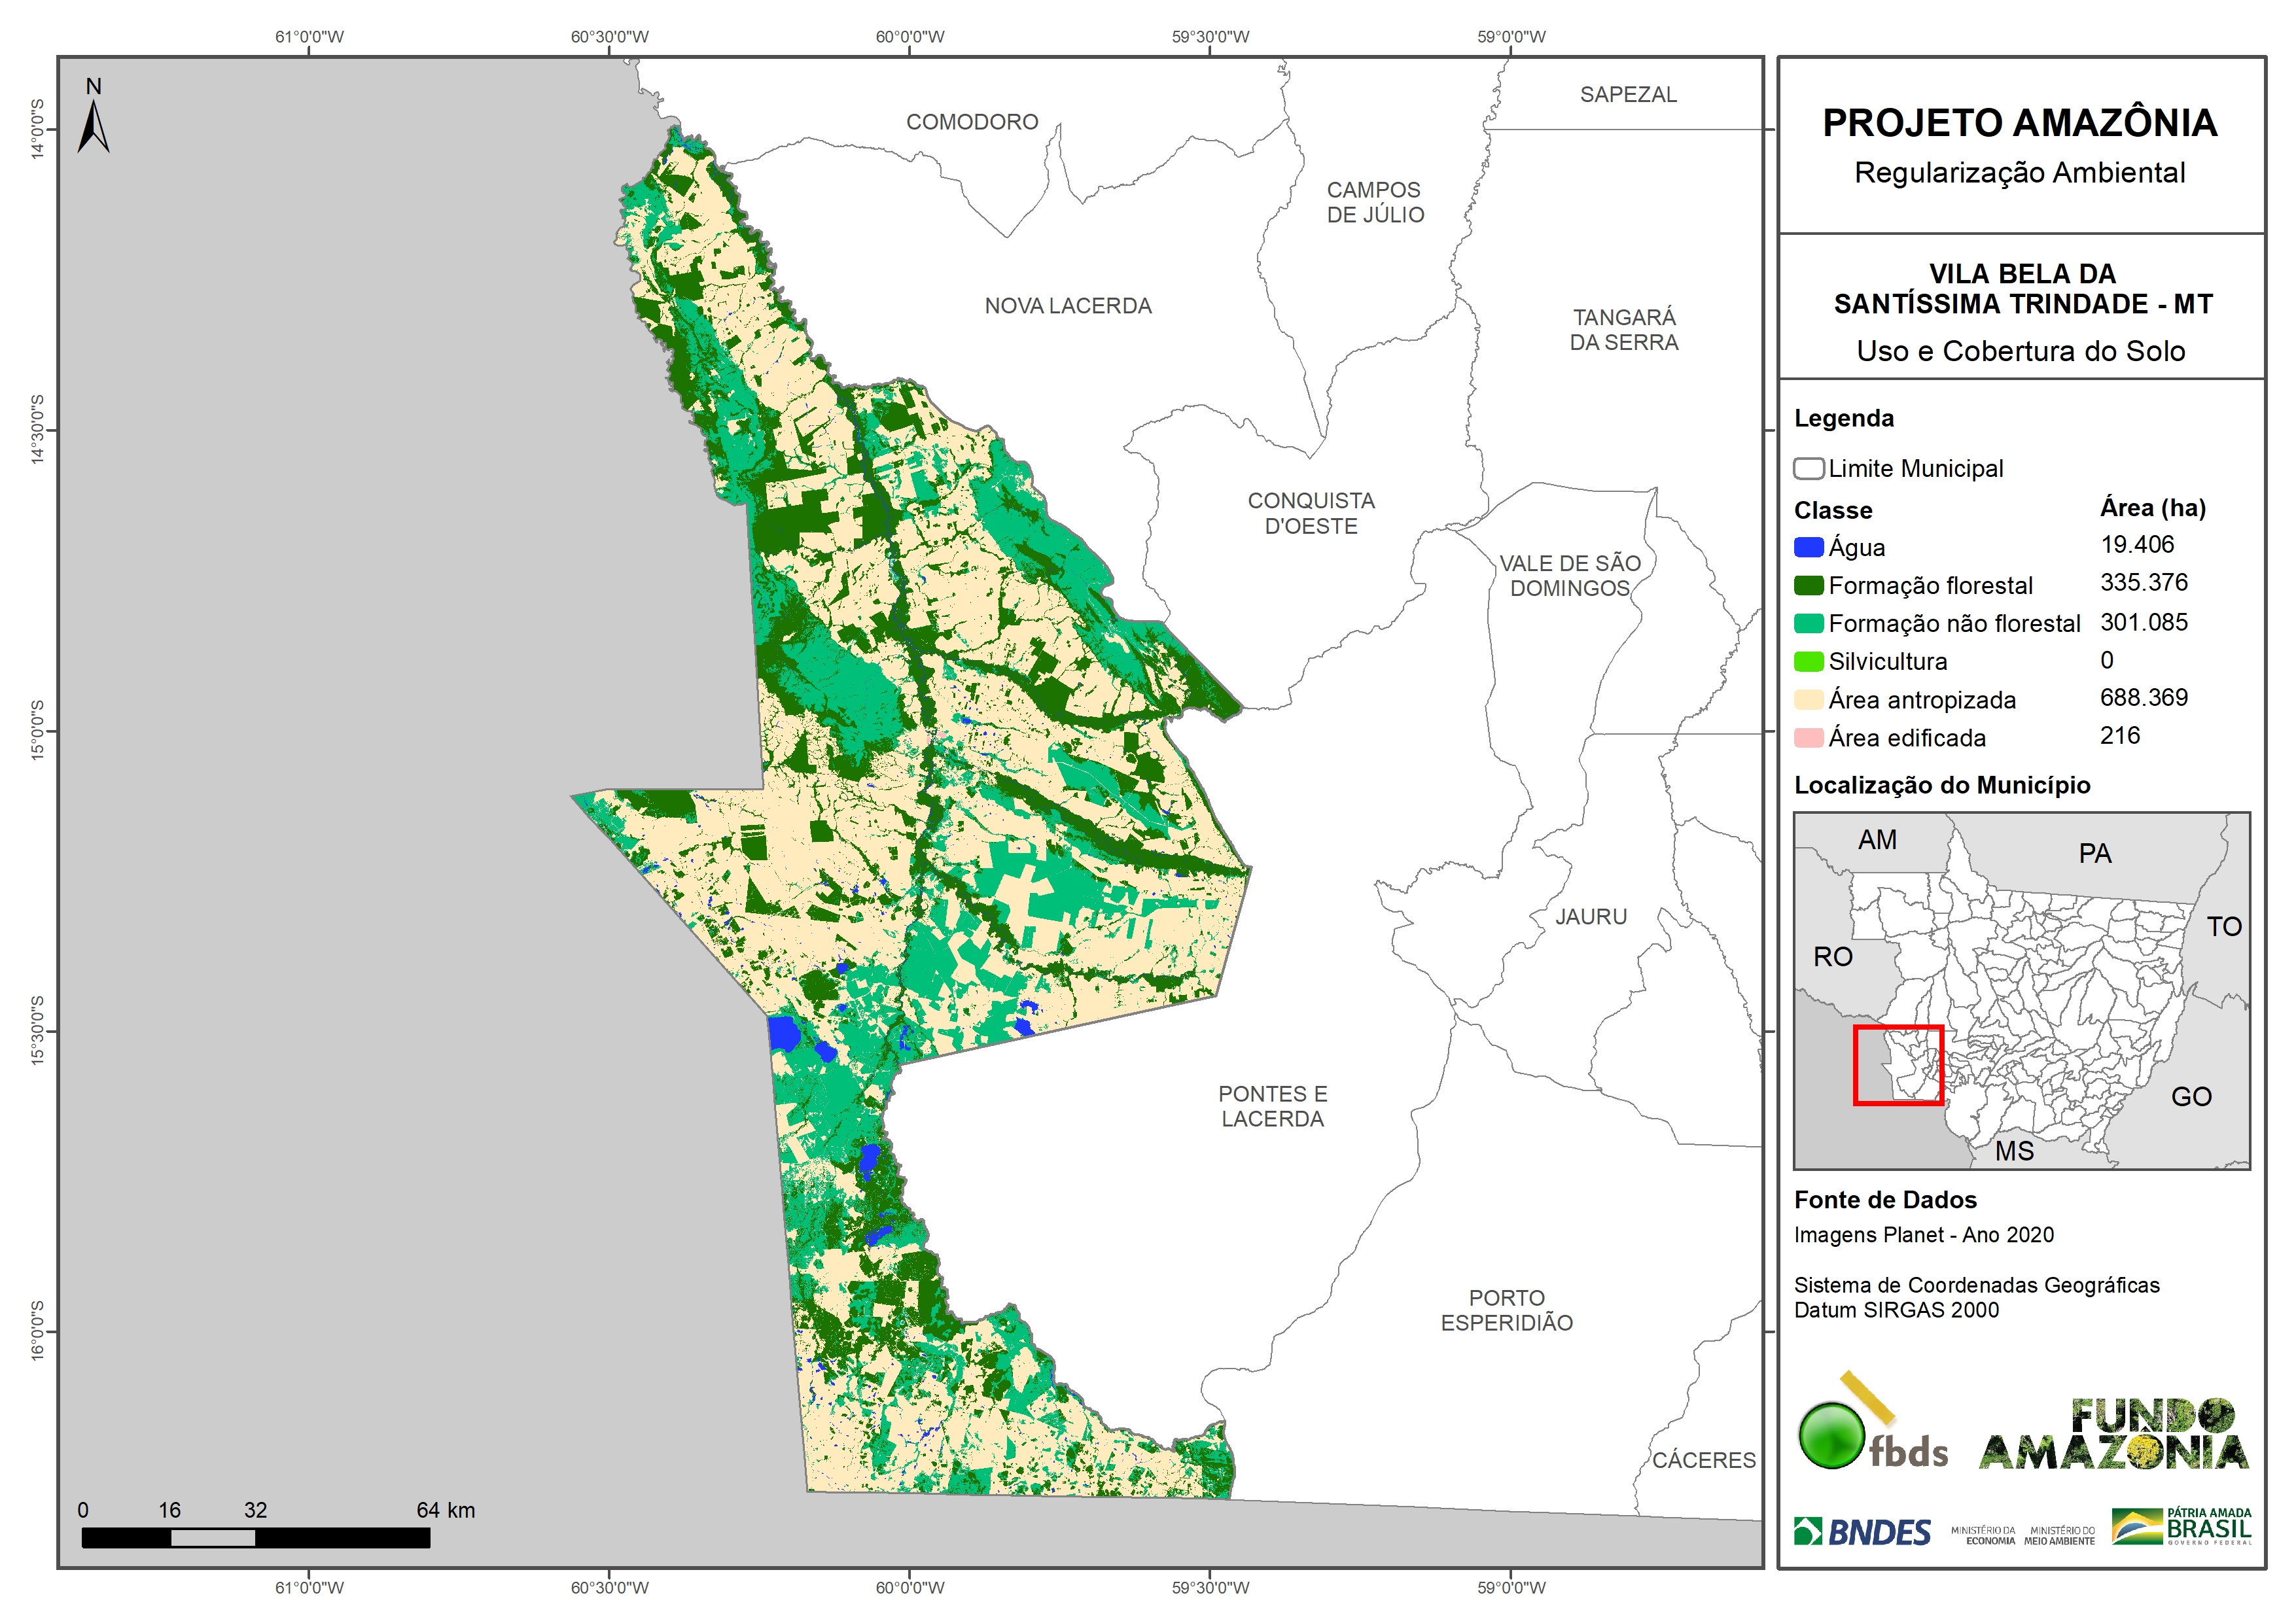Click the red rectangle in locator map
The image size is (2296, 1623).
coord(1898,1066)
